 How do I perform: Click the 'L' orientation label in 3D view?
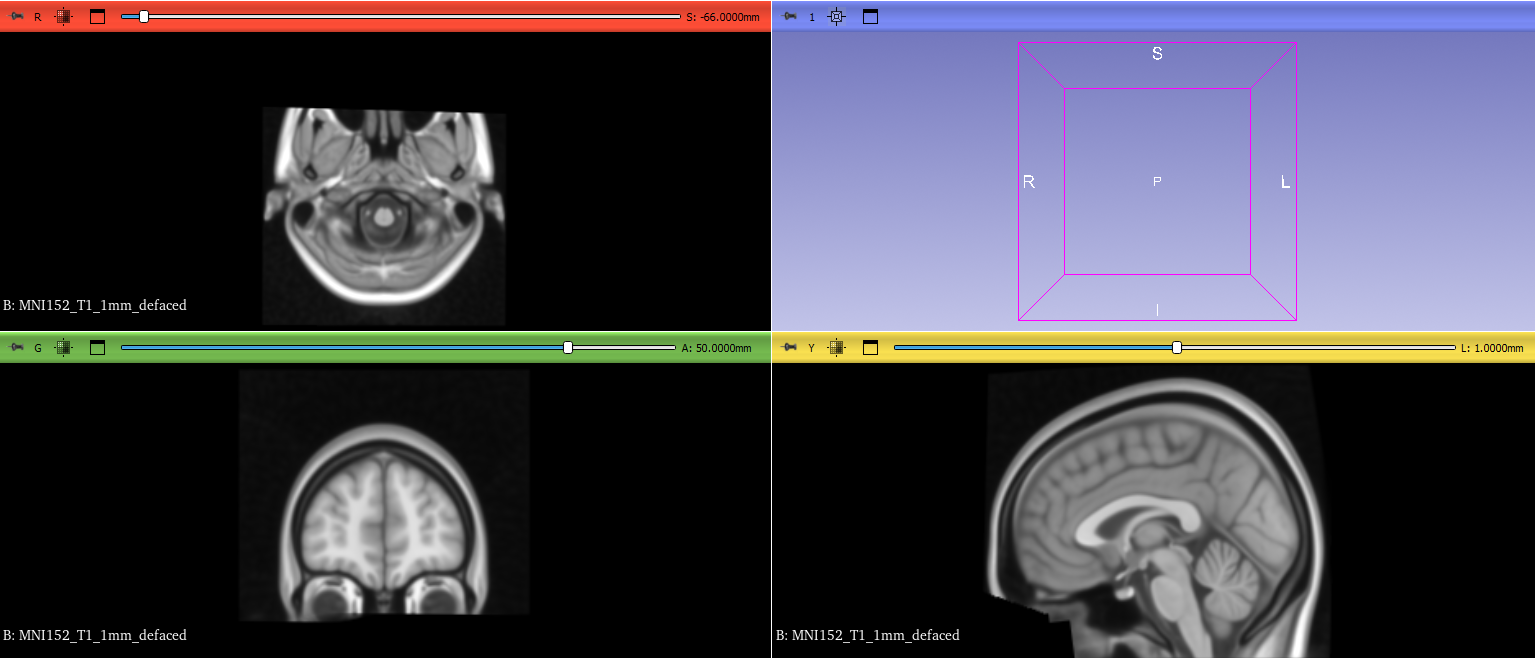1286,182
